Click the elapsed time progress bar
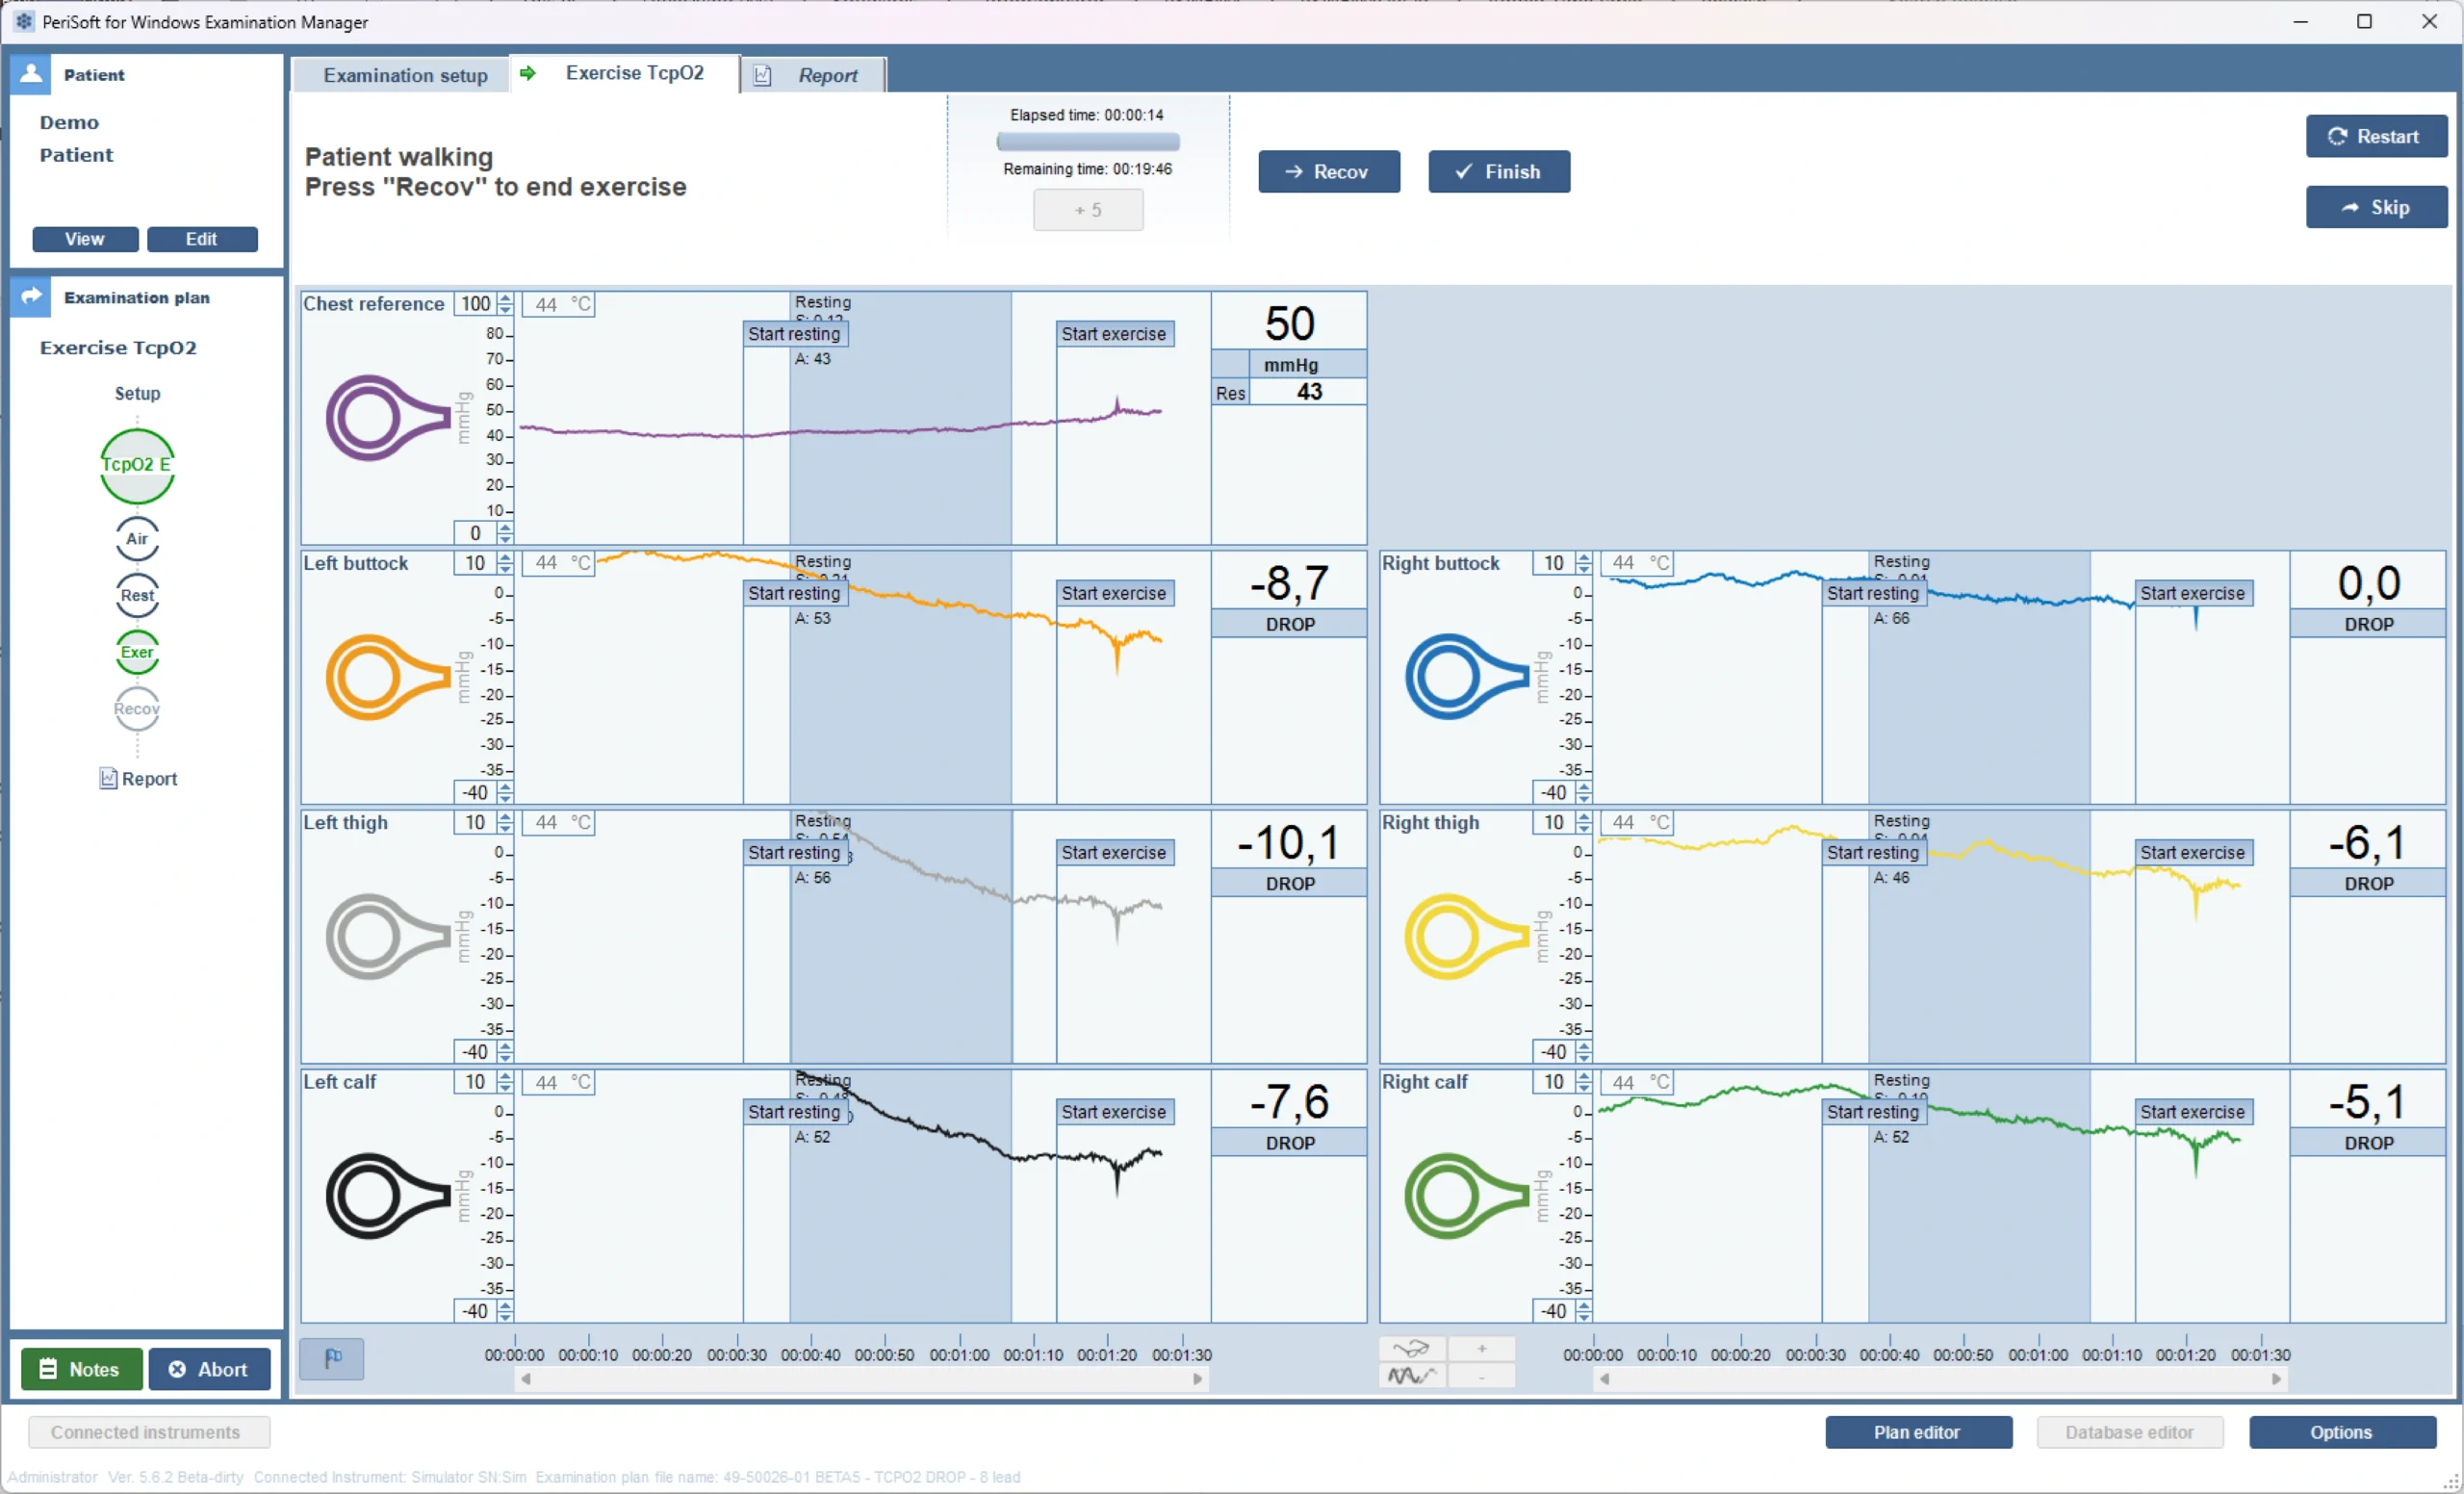The image size is (2464, 1494). tap(1087, 142)
